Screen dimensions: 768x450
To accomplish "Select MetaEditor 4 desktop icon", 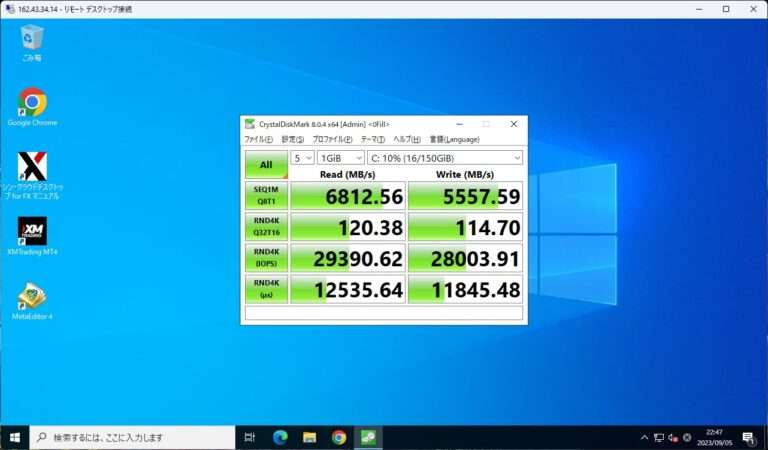I will (x=32, y=296).
